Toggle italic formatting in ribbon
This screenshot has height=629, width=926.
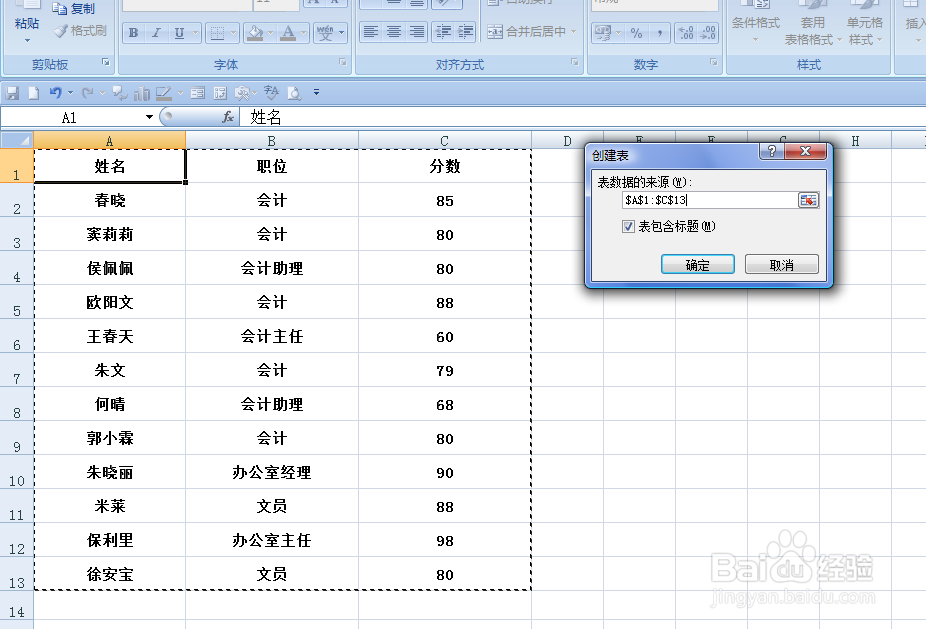[156, 32]
